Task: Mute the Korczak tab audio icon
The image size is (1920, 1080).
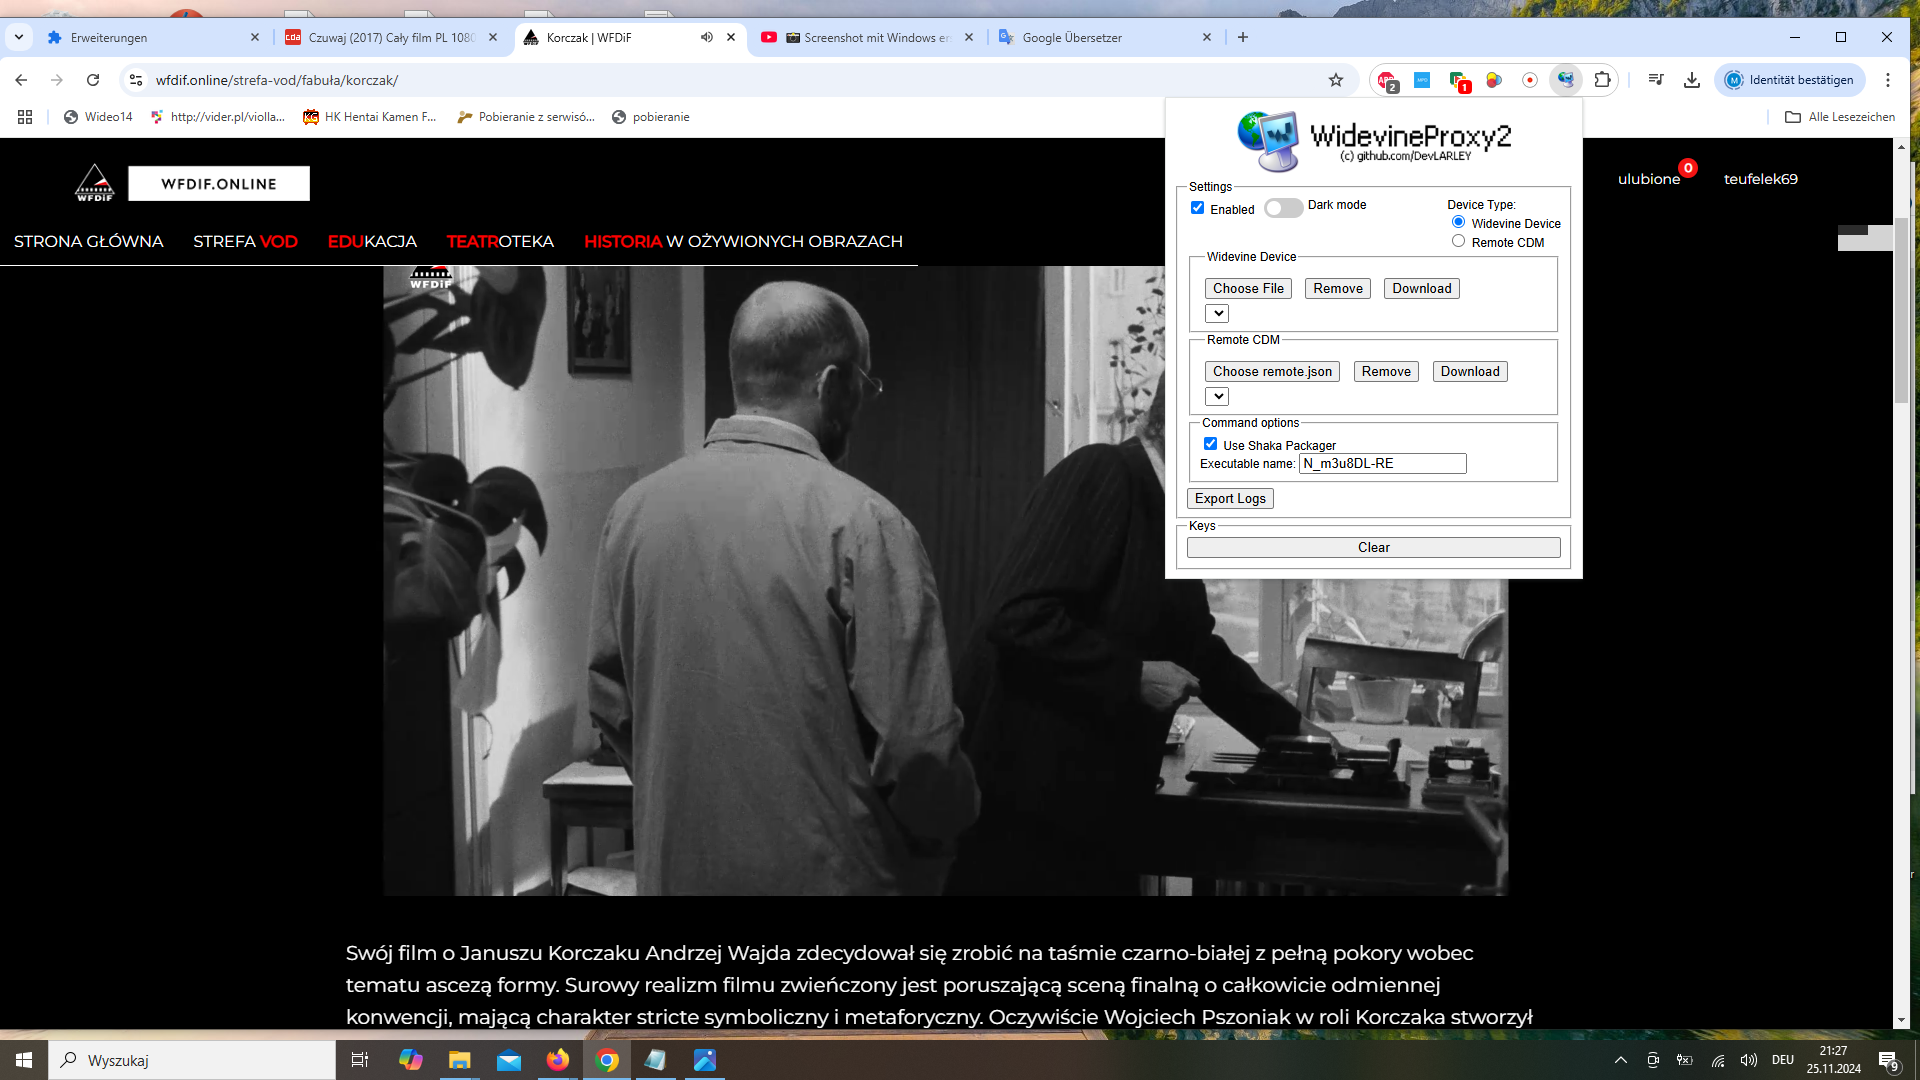Action: [x=707, y=37]
